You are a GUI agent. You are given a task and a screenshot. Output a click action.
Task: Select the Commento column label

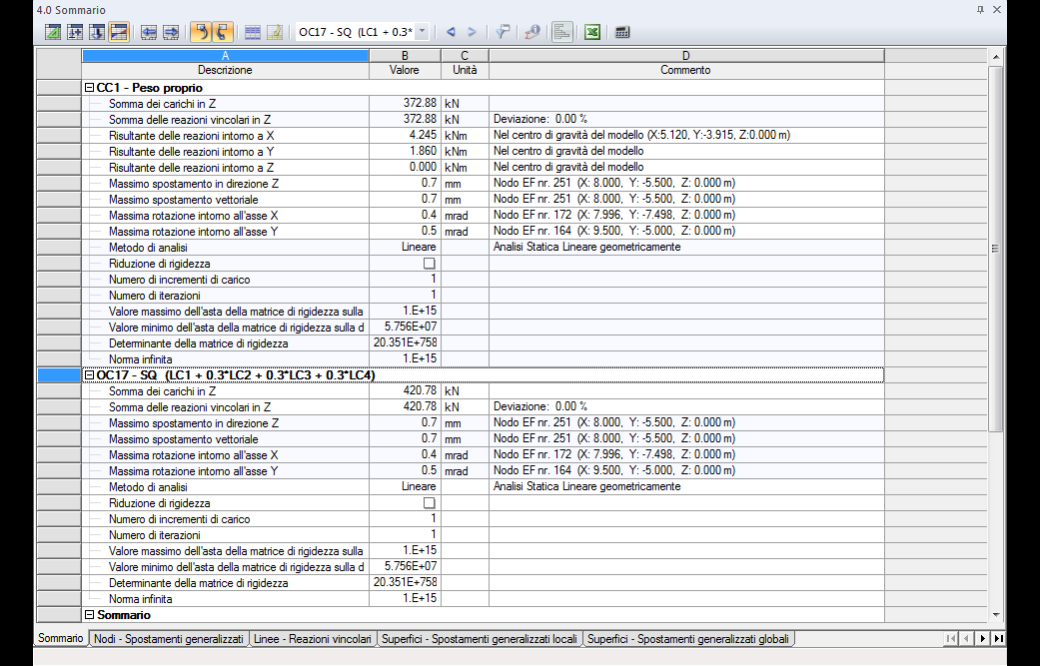point(685,70)
